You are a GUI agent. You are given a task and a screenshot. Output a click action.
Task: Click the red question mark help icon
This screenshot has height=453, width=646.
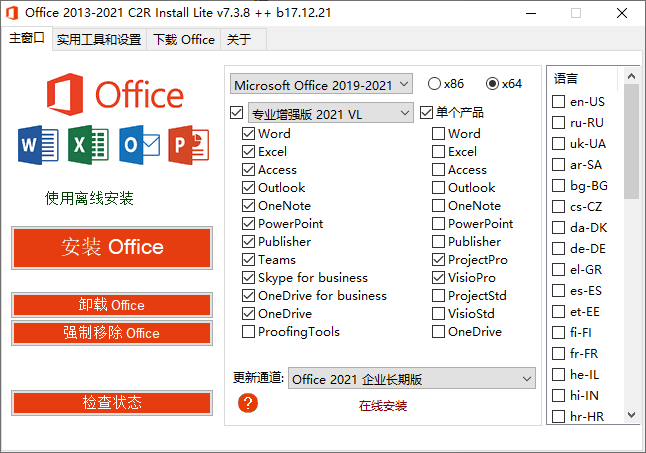click(249, 403)
